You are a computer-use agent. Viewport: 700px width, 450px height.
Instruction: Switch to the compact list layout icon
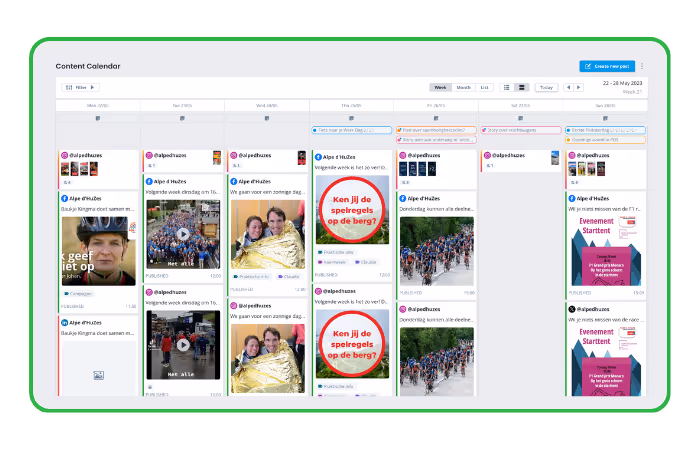click(507, 88)
